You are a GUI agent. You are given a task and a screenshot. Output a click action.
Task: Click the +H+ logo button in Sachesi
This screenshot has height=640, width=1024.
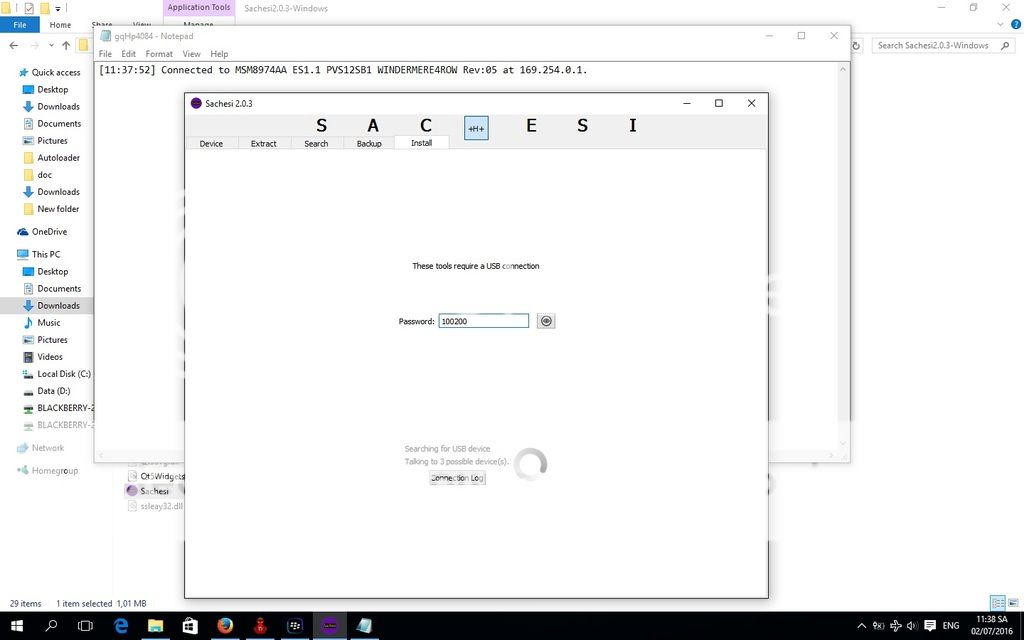coord(476,128)
